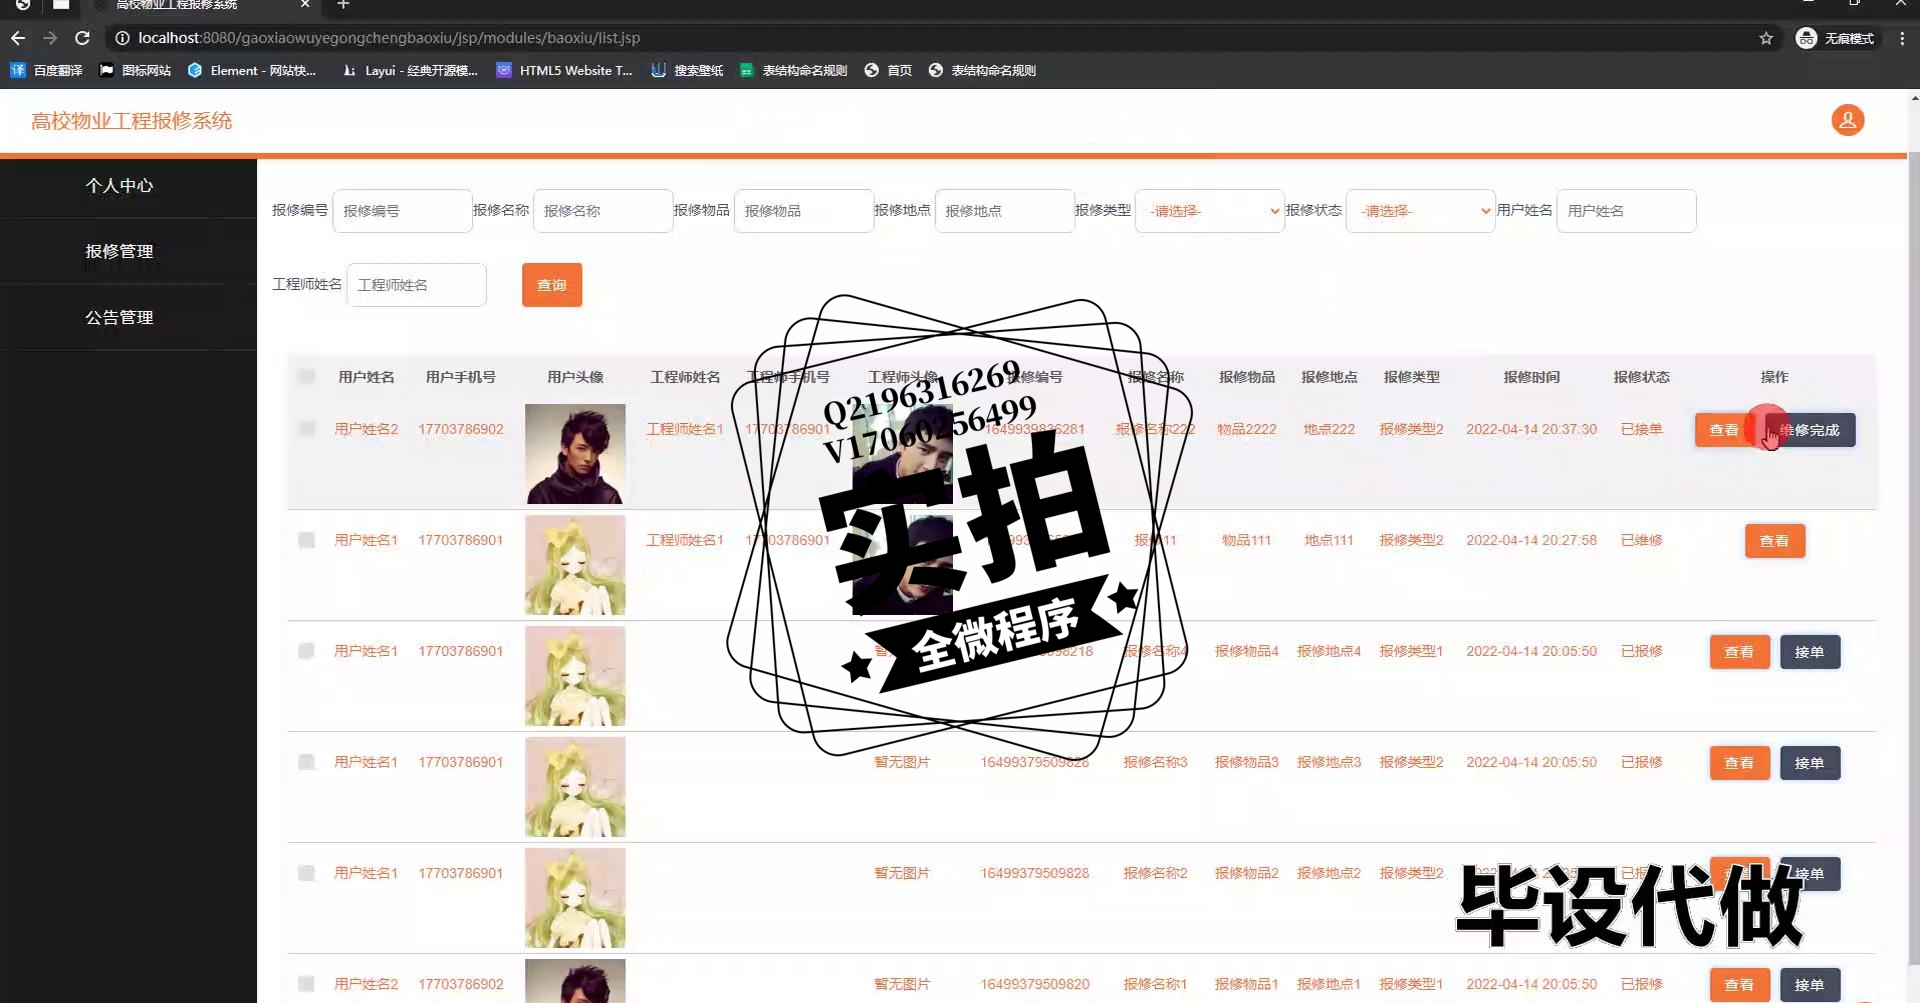
Task: Open avatar image in 已维修 row
Action: [x=575, y=565]
